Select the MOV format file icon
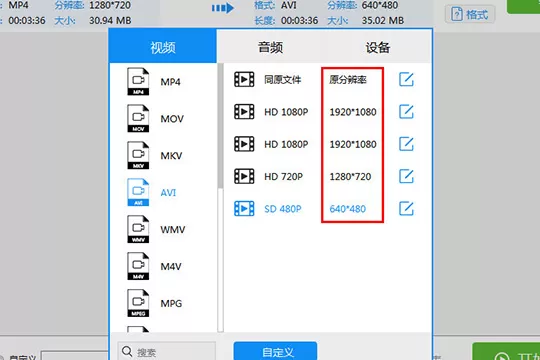Screen dimensions: 540x360 (138, 119)
